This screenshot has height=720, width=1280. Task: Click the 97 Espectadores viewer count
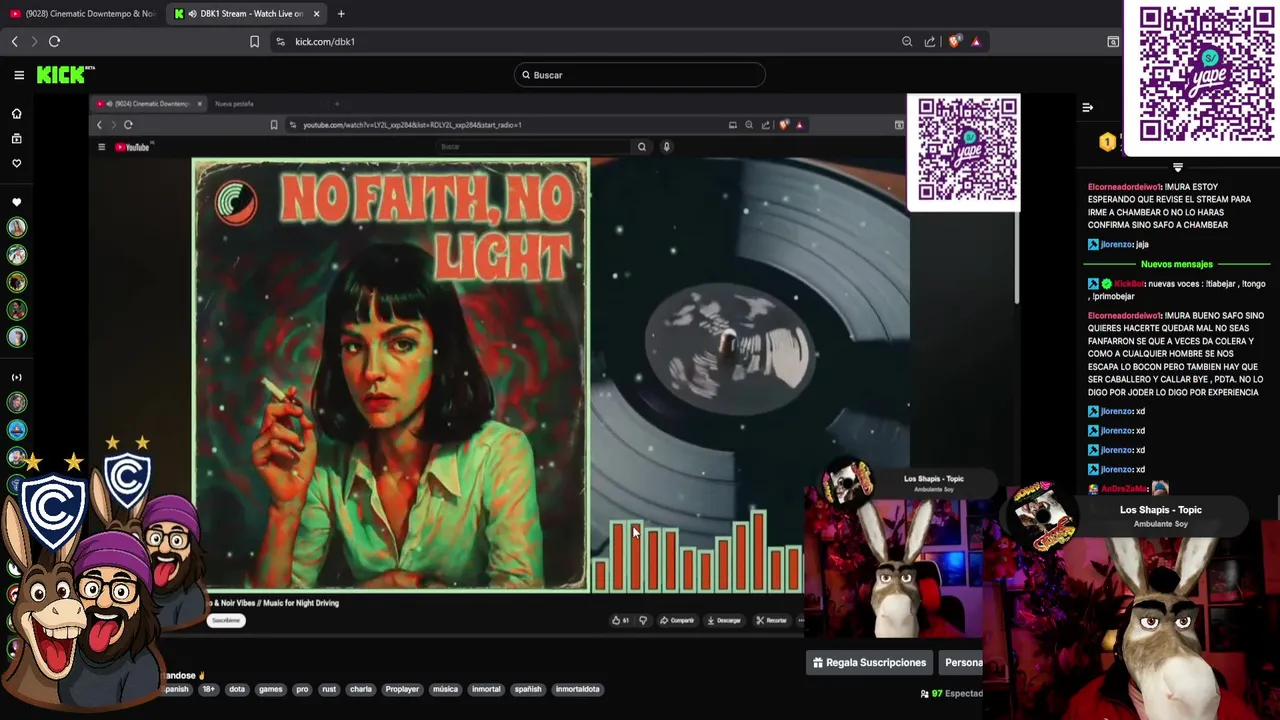[952, 693]
